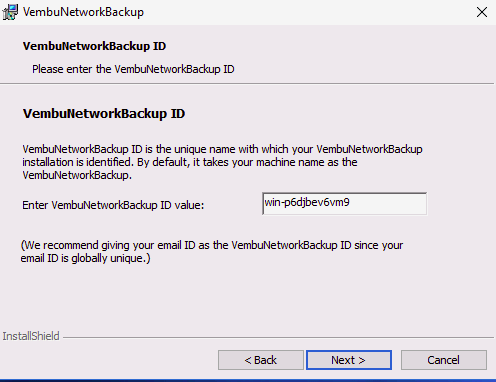Click the 'Please enter the VembuNetworkBackup ID' subtitle

133,69
